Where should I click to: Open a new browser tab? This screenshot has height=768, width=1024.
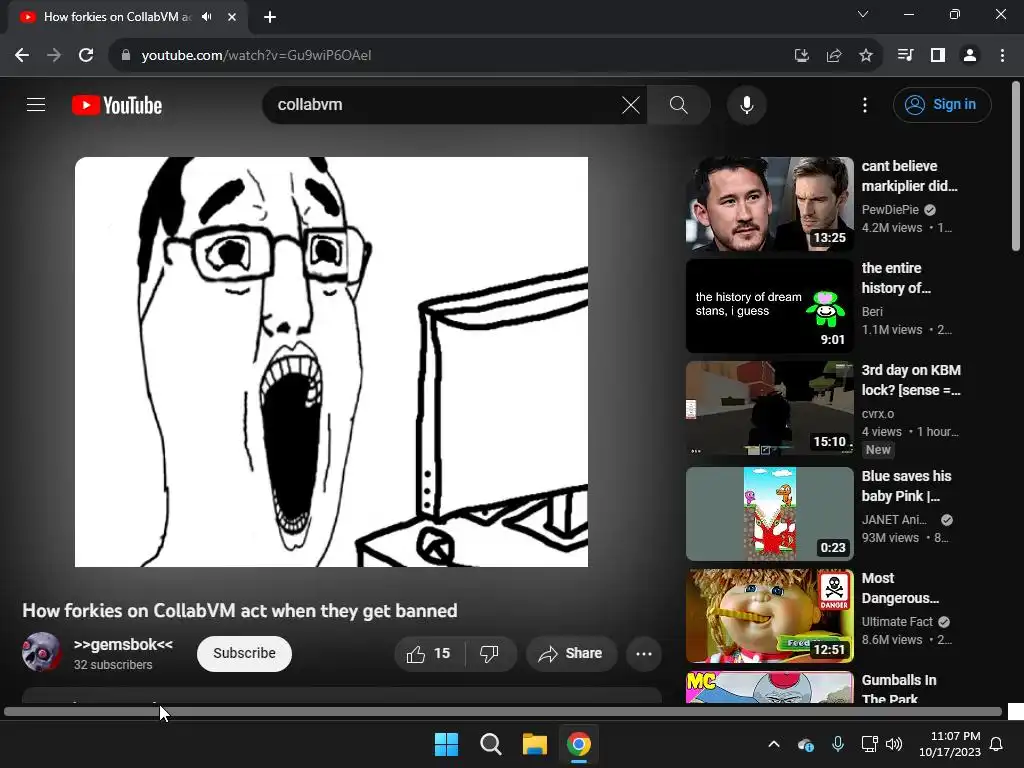(270, 17)
